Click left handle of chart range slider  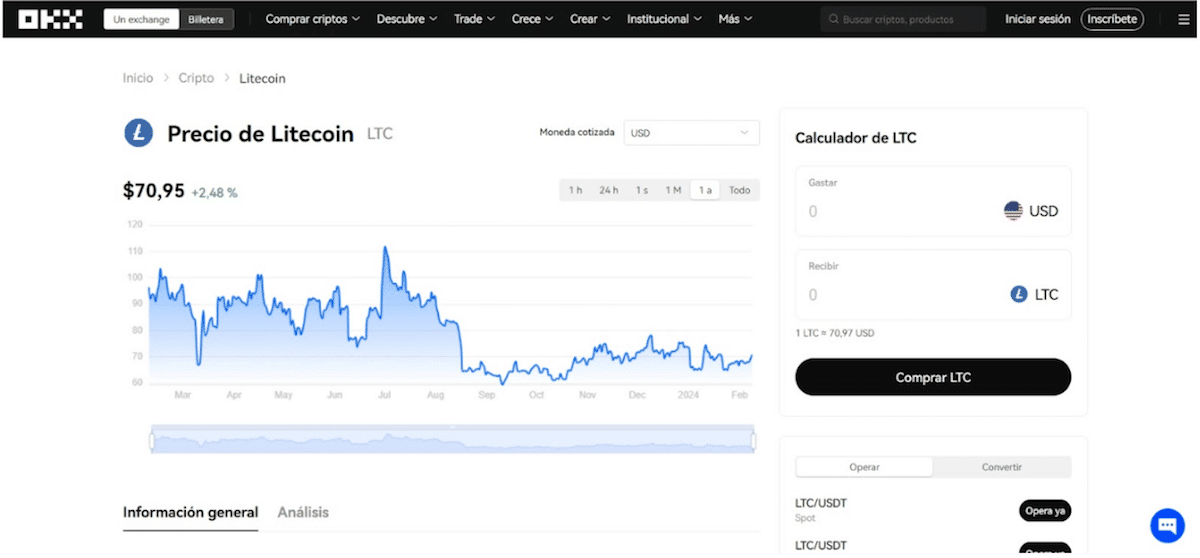[x=151, y=440]
